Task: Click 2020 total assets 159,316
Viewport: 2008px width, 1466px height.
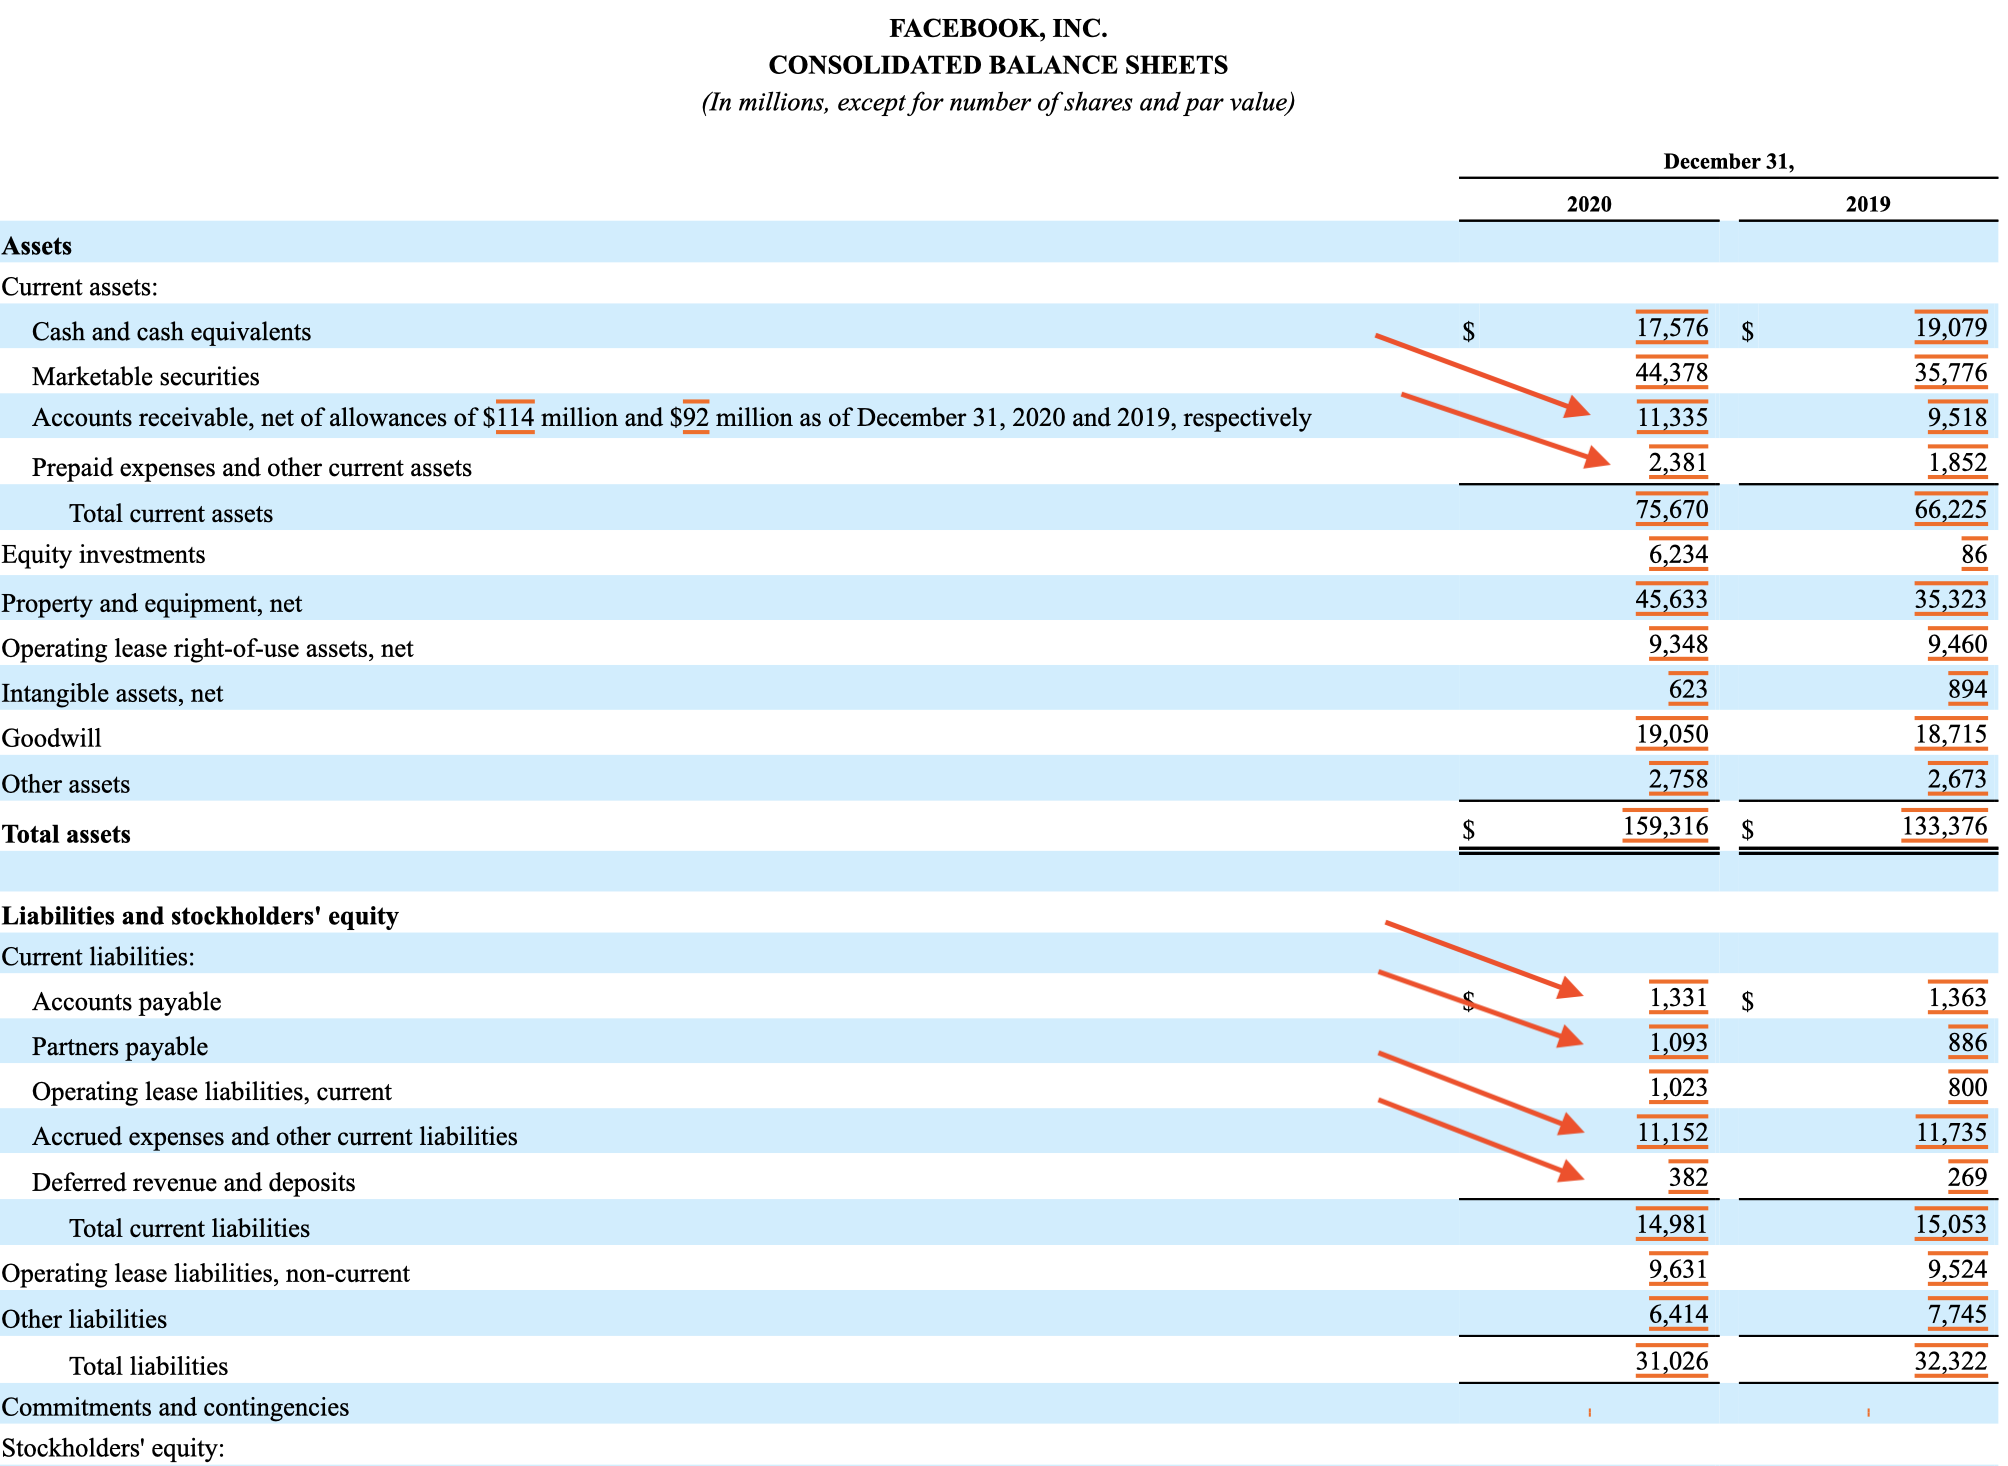Action: point(1665,826)
